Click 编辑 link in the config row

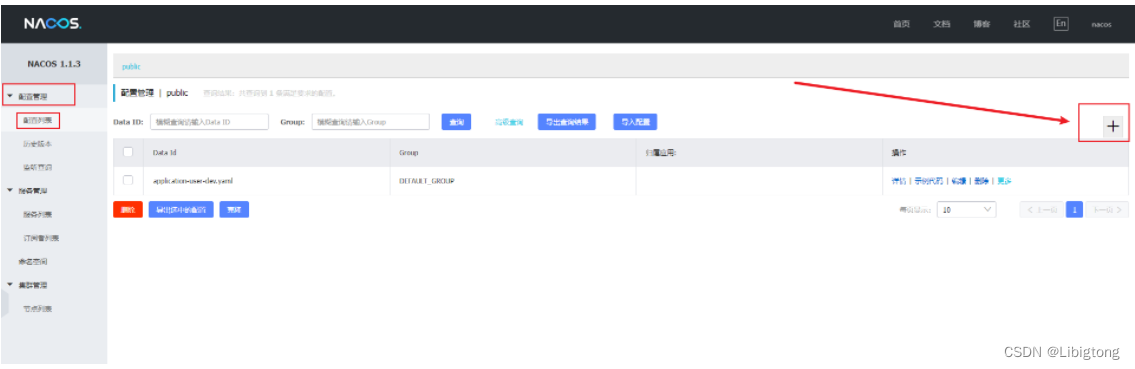click(958, 181)
